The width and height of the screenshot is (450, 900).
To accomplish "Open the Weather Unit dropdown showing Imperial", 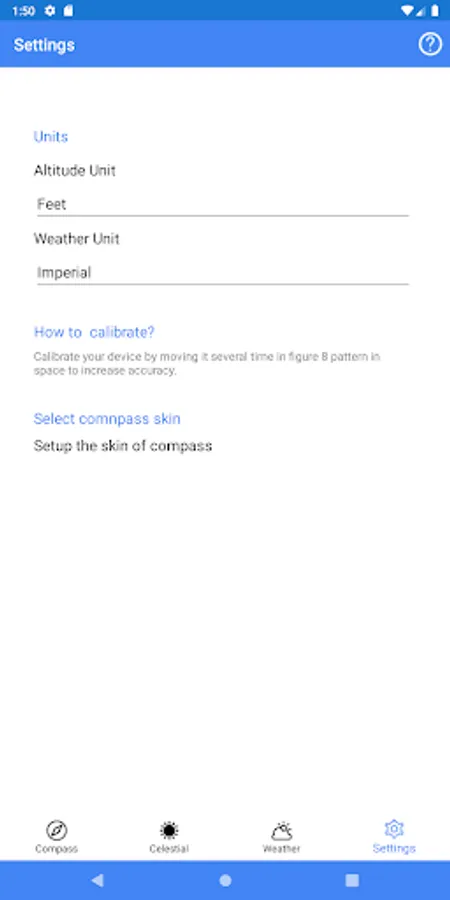I will [223, 273].
